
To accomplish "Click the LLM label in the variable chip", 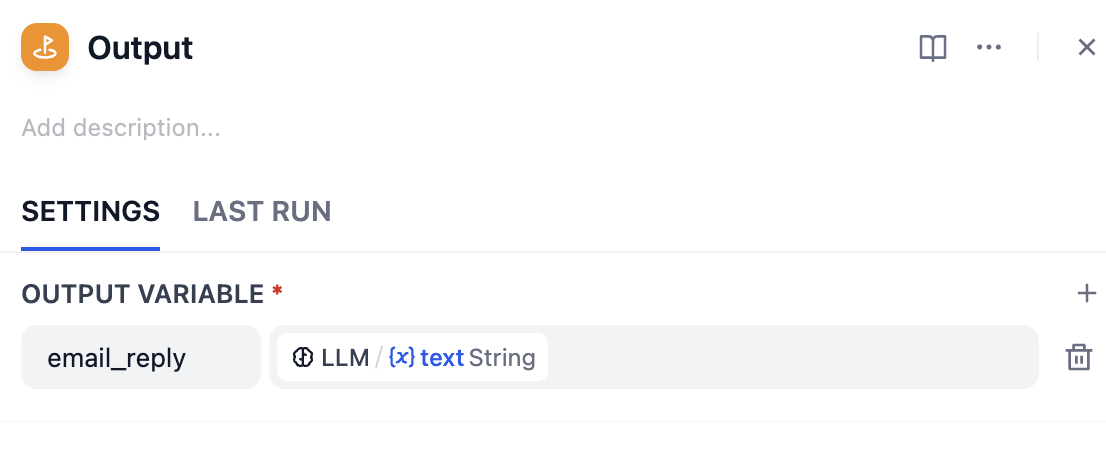I will (x=345, y=357).
